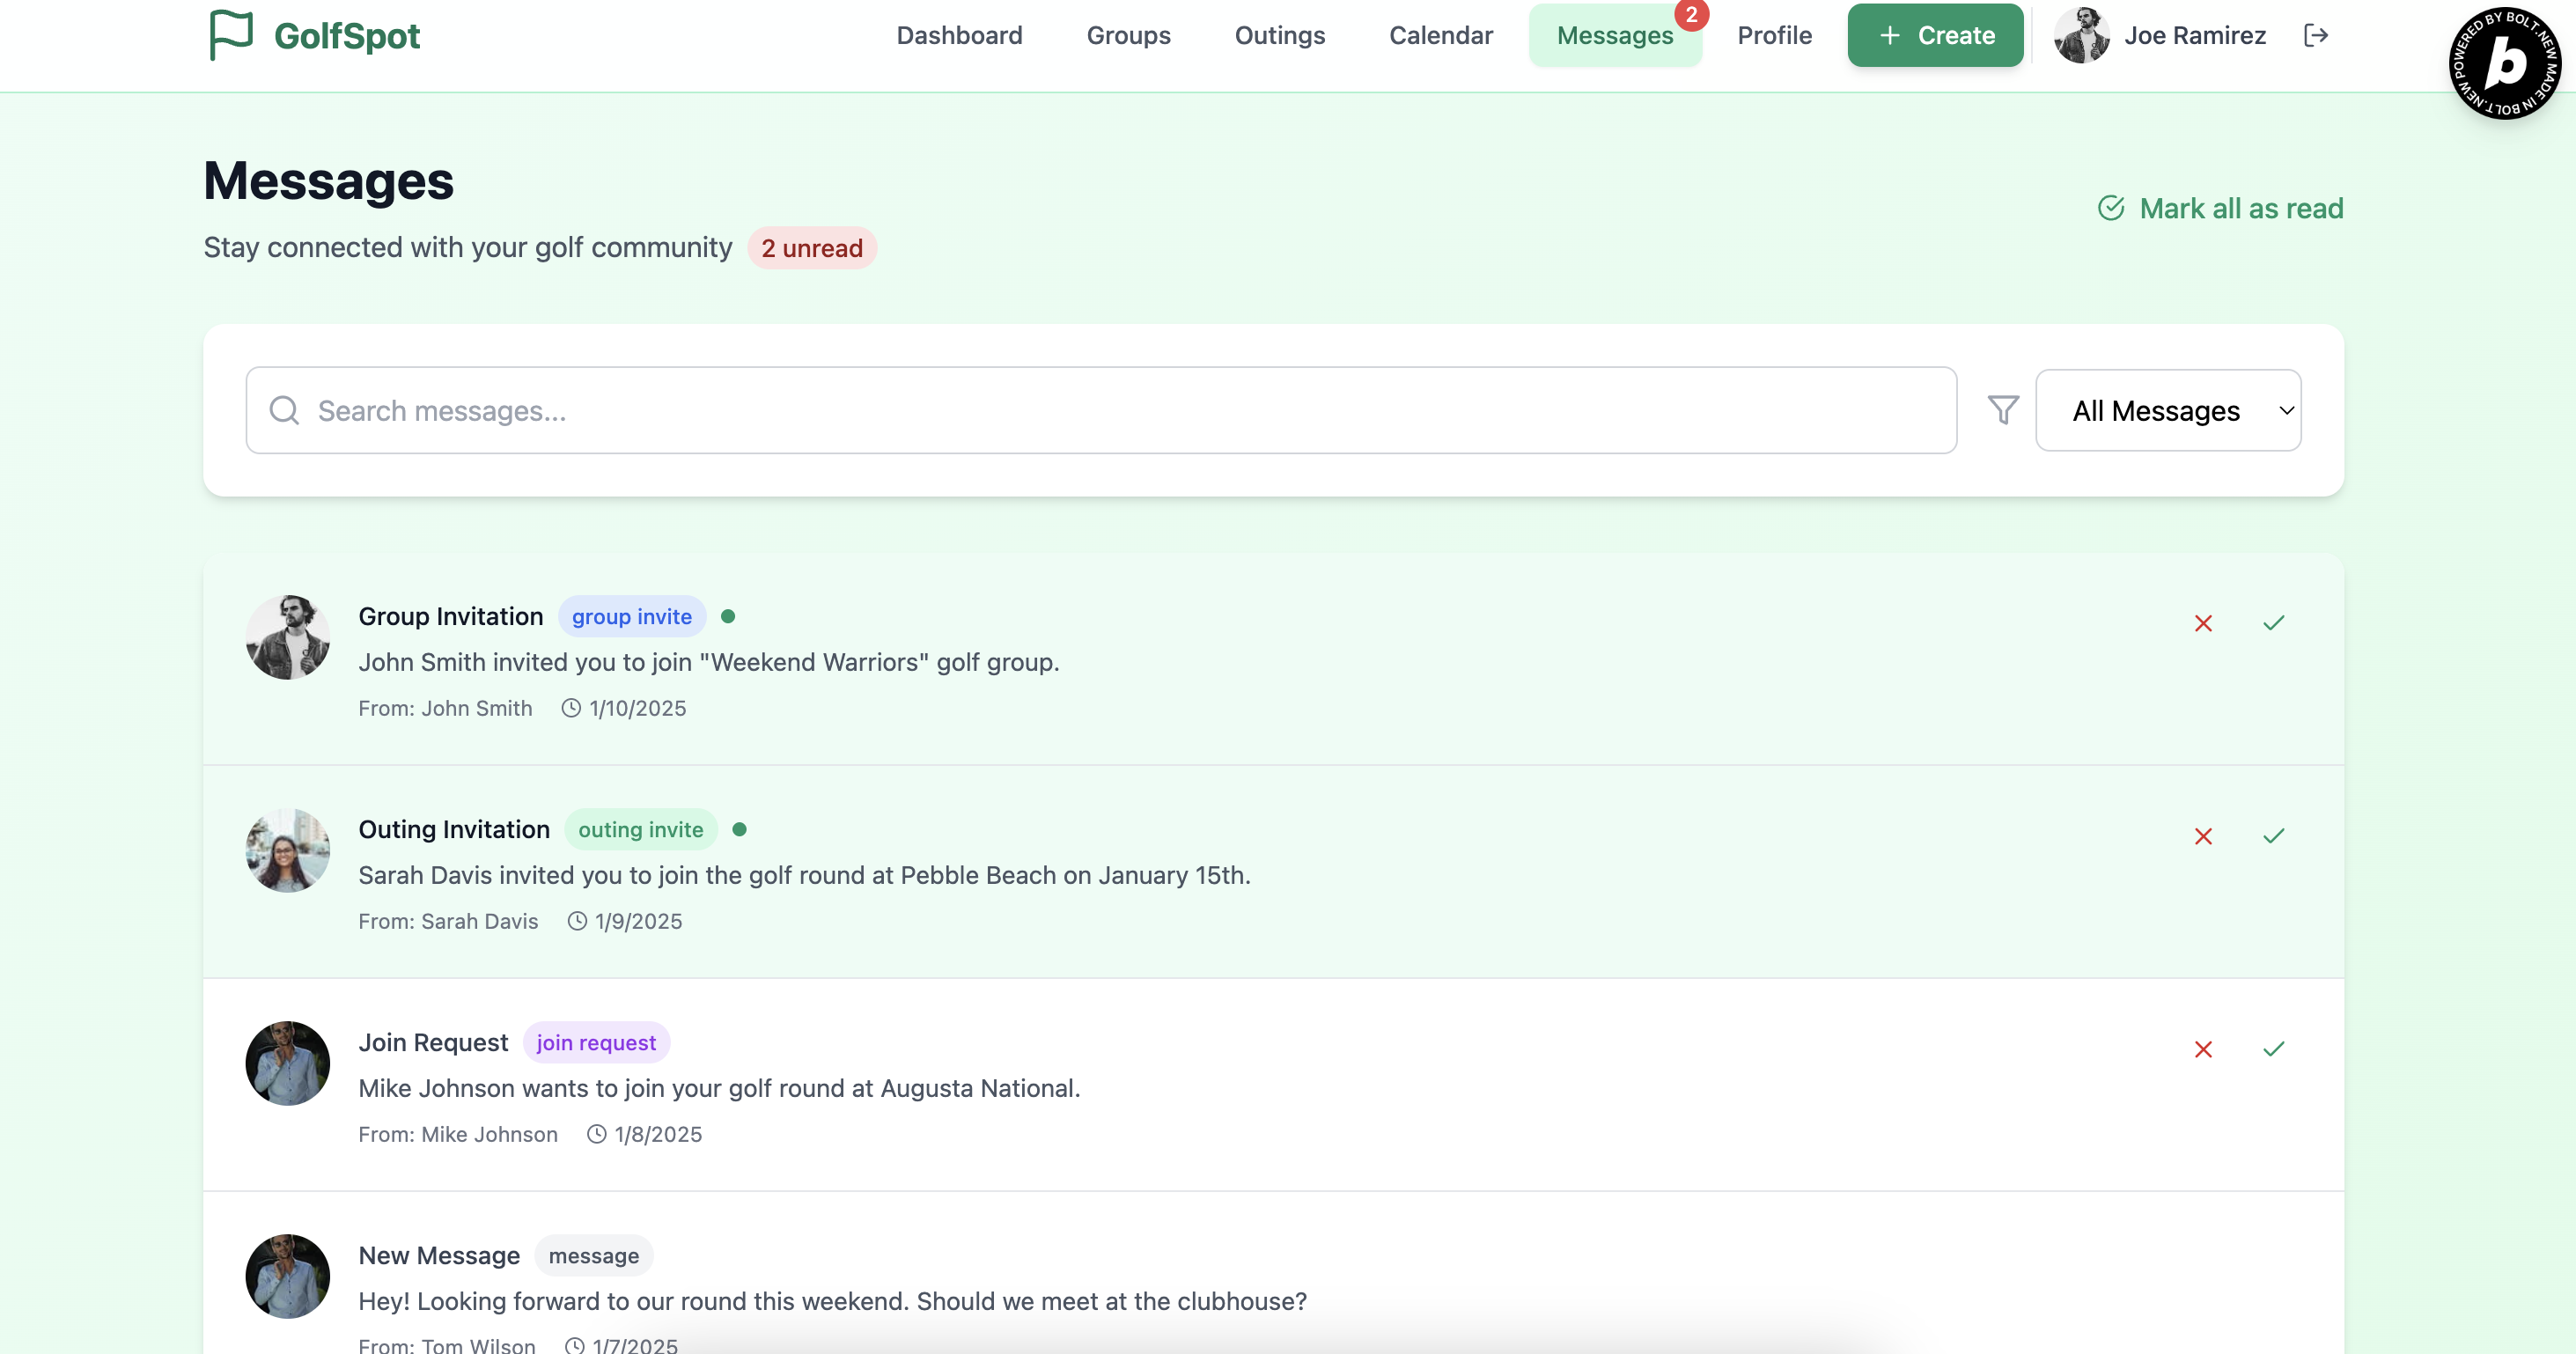
Task: Switch to the Calendar page
Action: [1440, 35]
